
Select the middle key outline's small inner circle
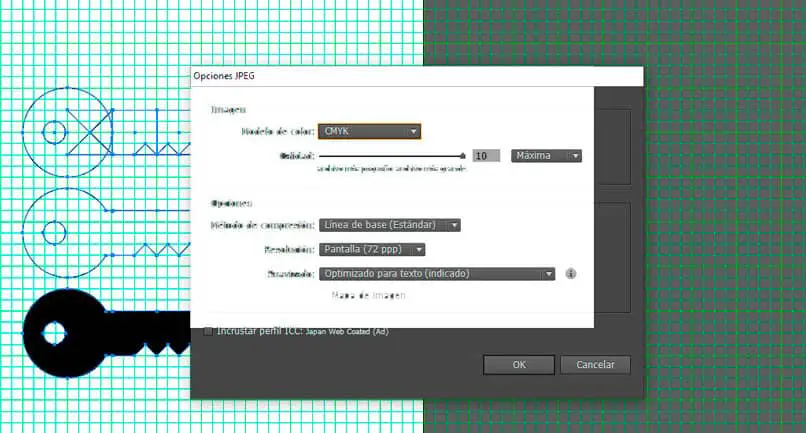point(54,233)
